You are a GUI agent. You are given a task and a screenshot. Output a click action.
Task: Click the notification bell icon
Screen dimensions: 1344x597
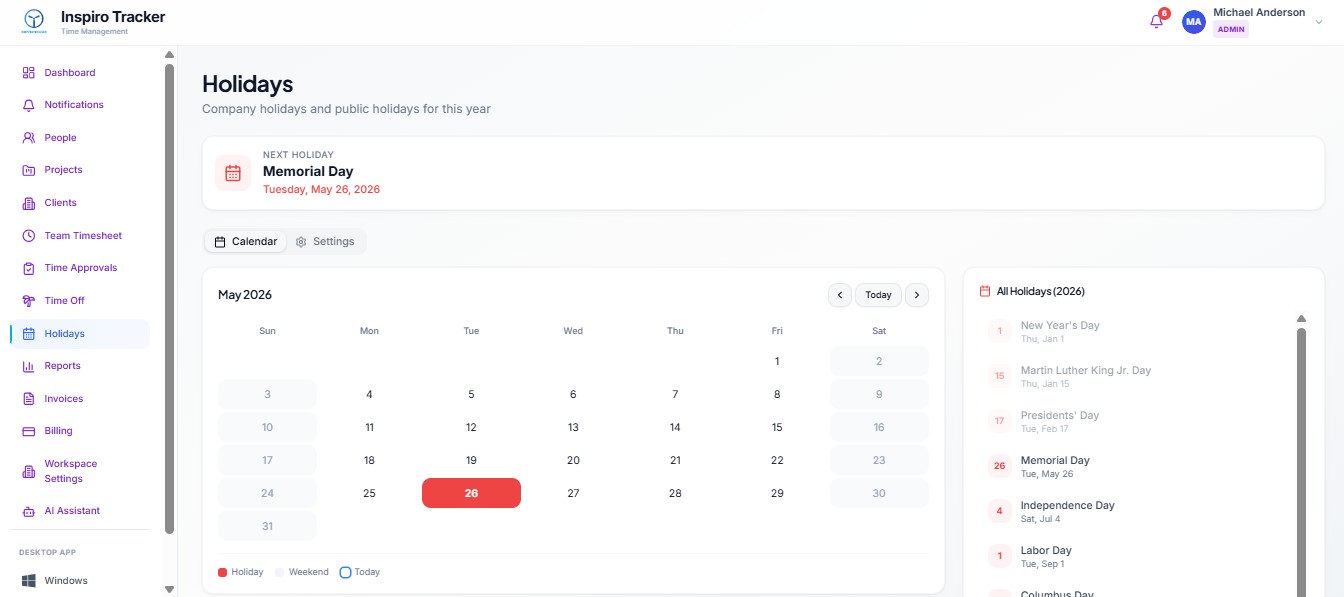coord(1156,22)
